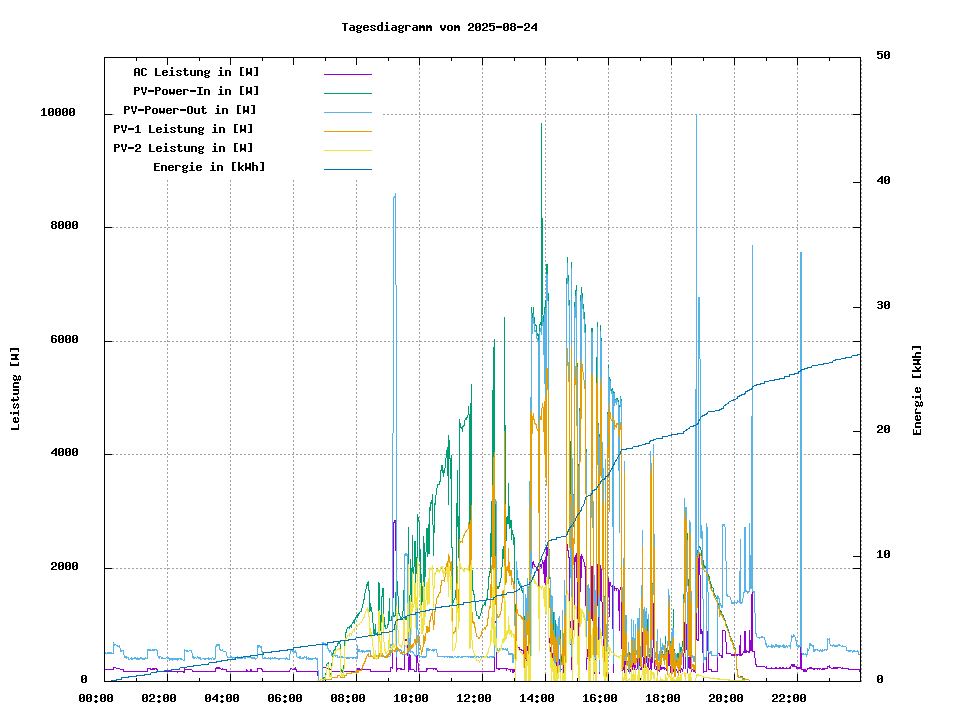Select the 18:00 time axis label
This screenshot has width=960, height=720.
663,698
